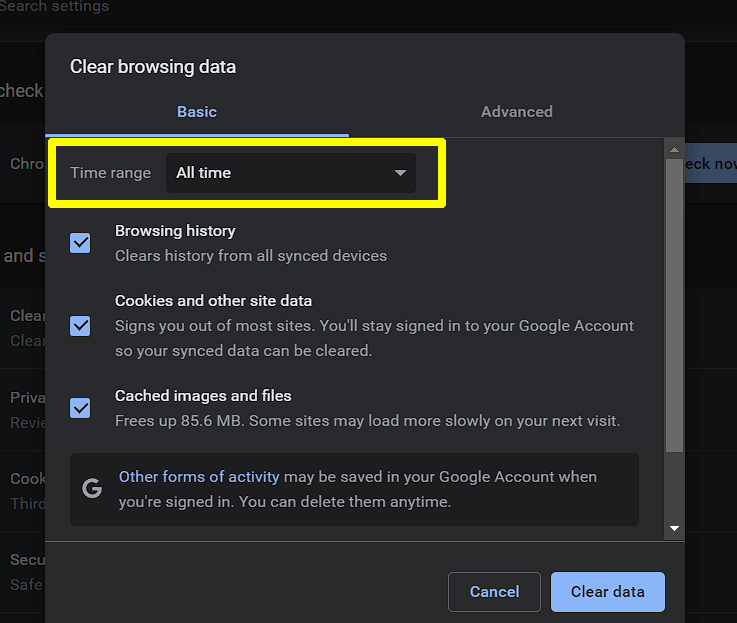Click the 'Browsing history' label text

175,231
